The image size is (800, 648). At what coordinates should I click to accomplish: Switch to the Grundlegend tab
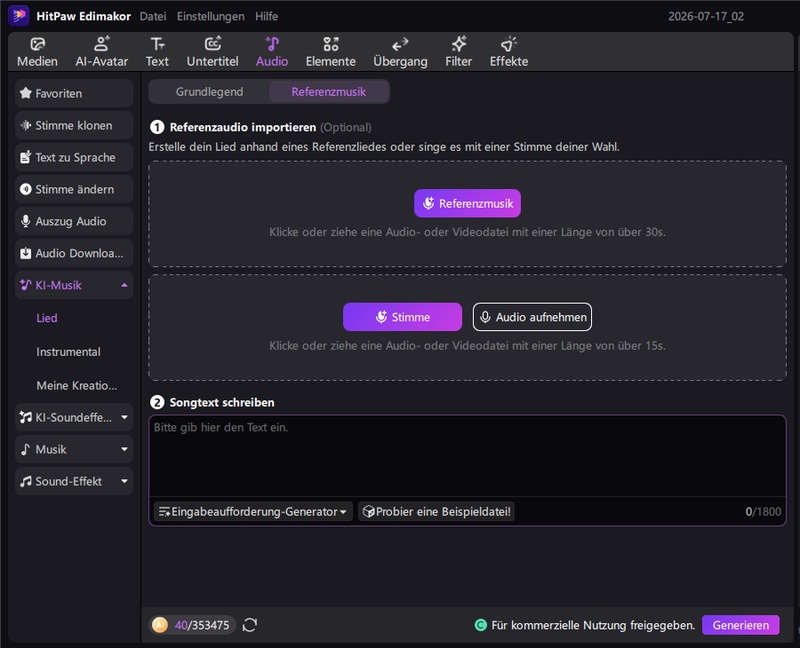click(209, 92)
